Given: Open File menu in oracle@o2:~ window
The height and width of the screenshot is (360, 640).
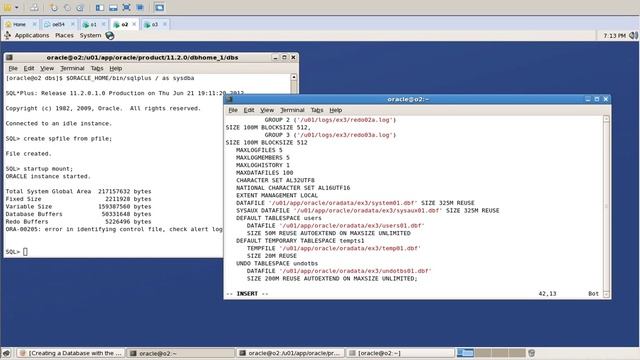Looking at the screenshot, I should tap(233, 110).
